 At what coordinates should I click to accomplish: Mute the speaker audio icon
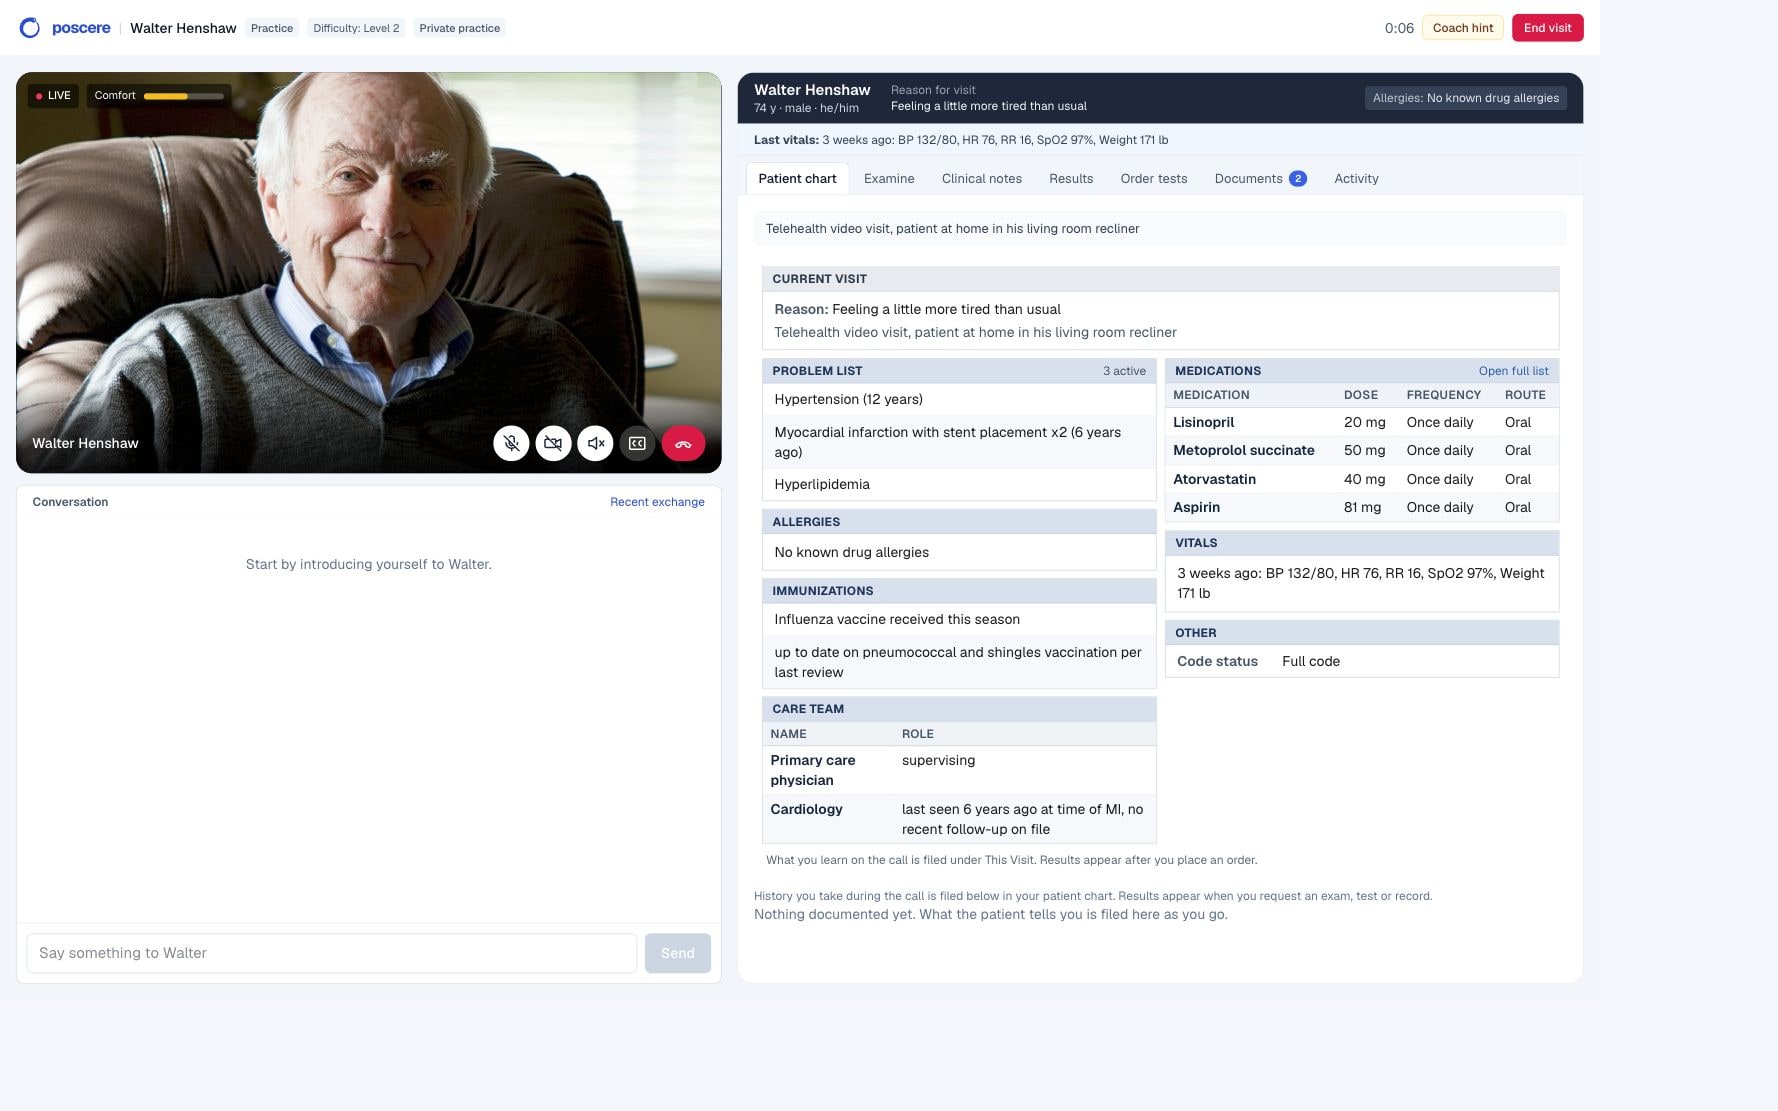[595, 443]
